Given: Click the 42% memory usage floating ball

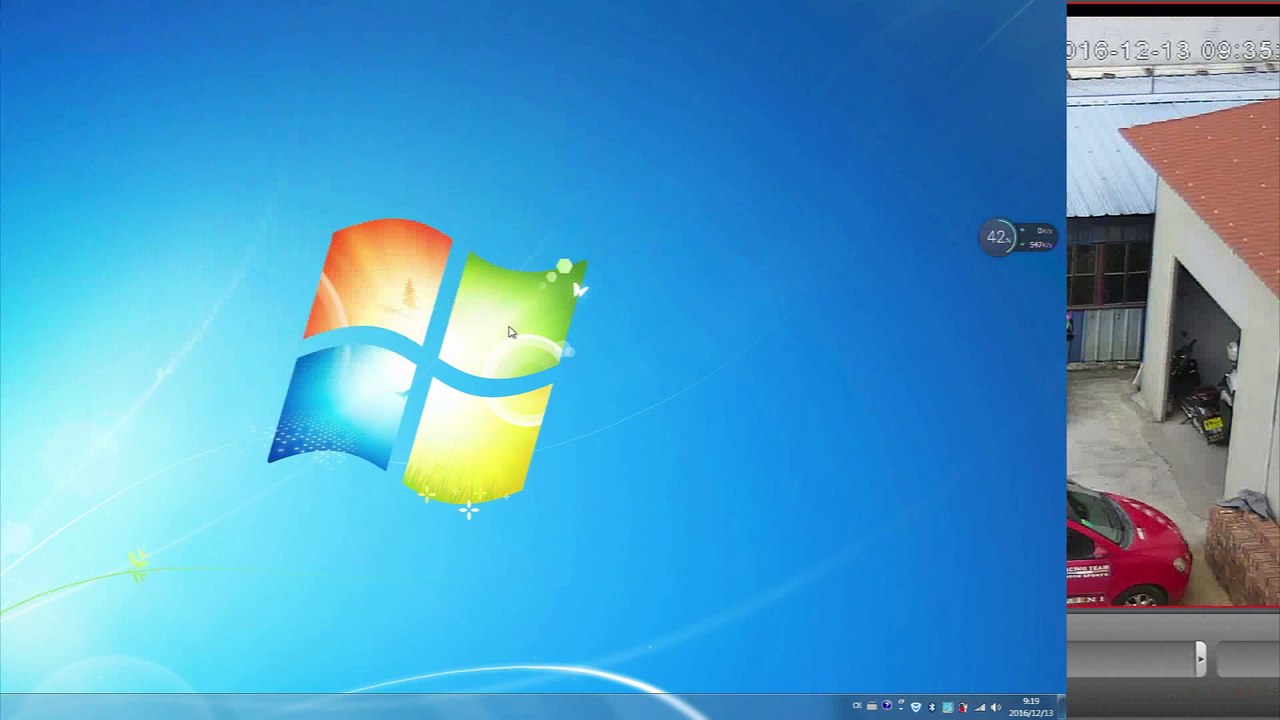Looking at the screenshot, I should pos(997,237).
